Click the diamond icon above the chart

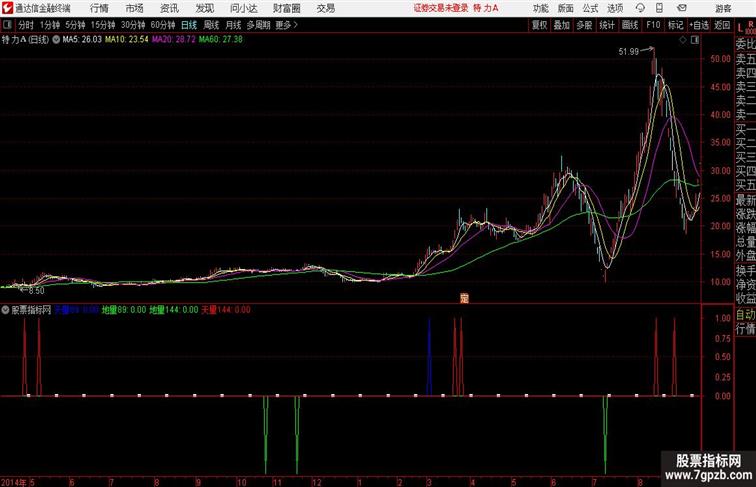coord(683,40)
